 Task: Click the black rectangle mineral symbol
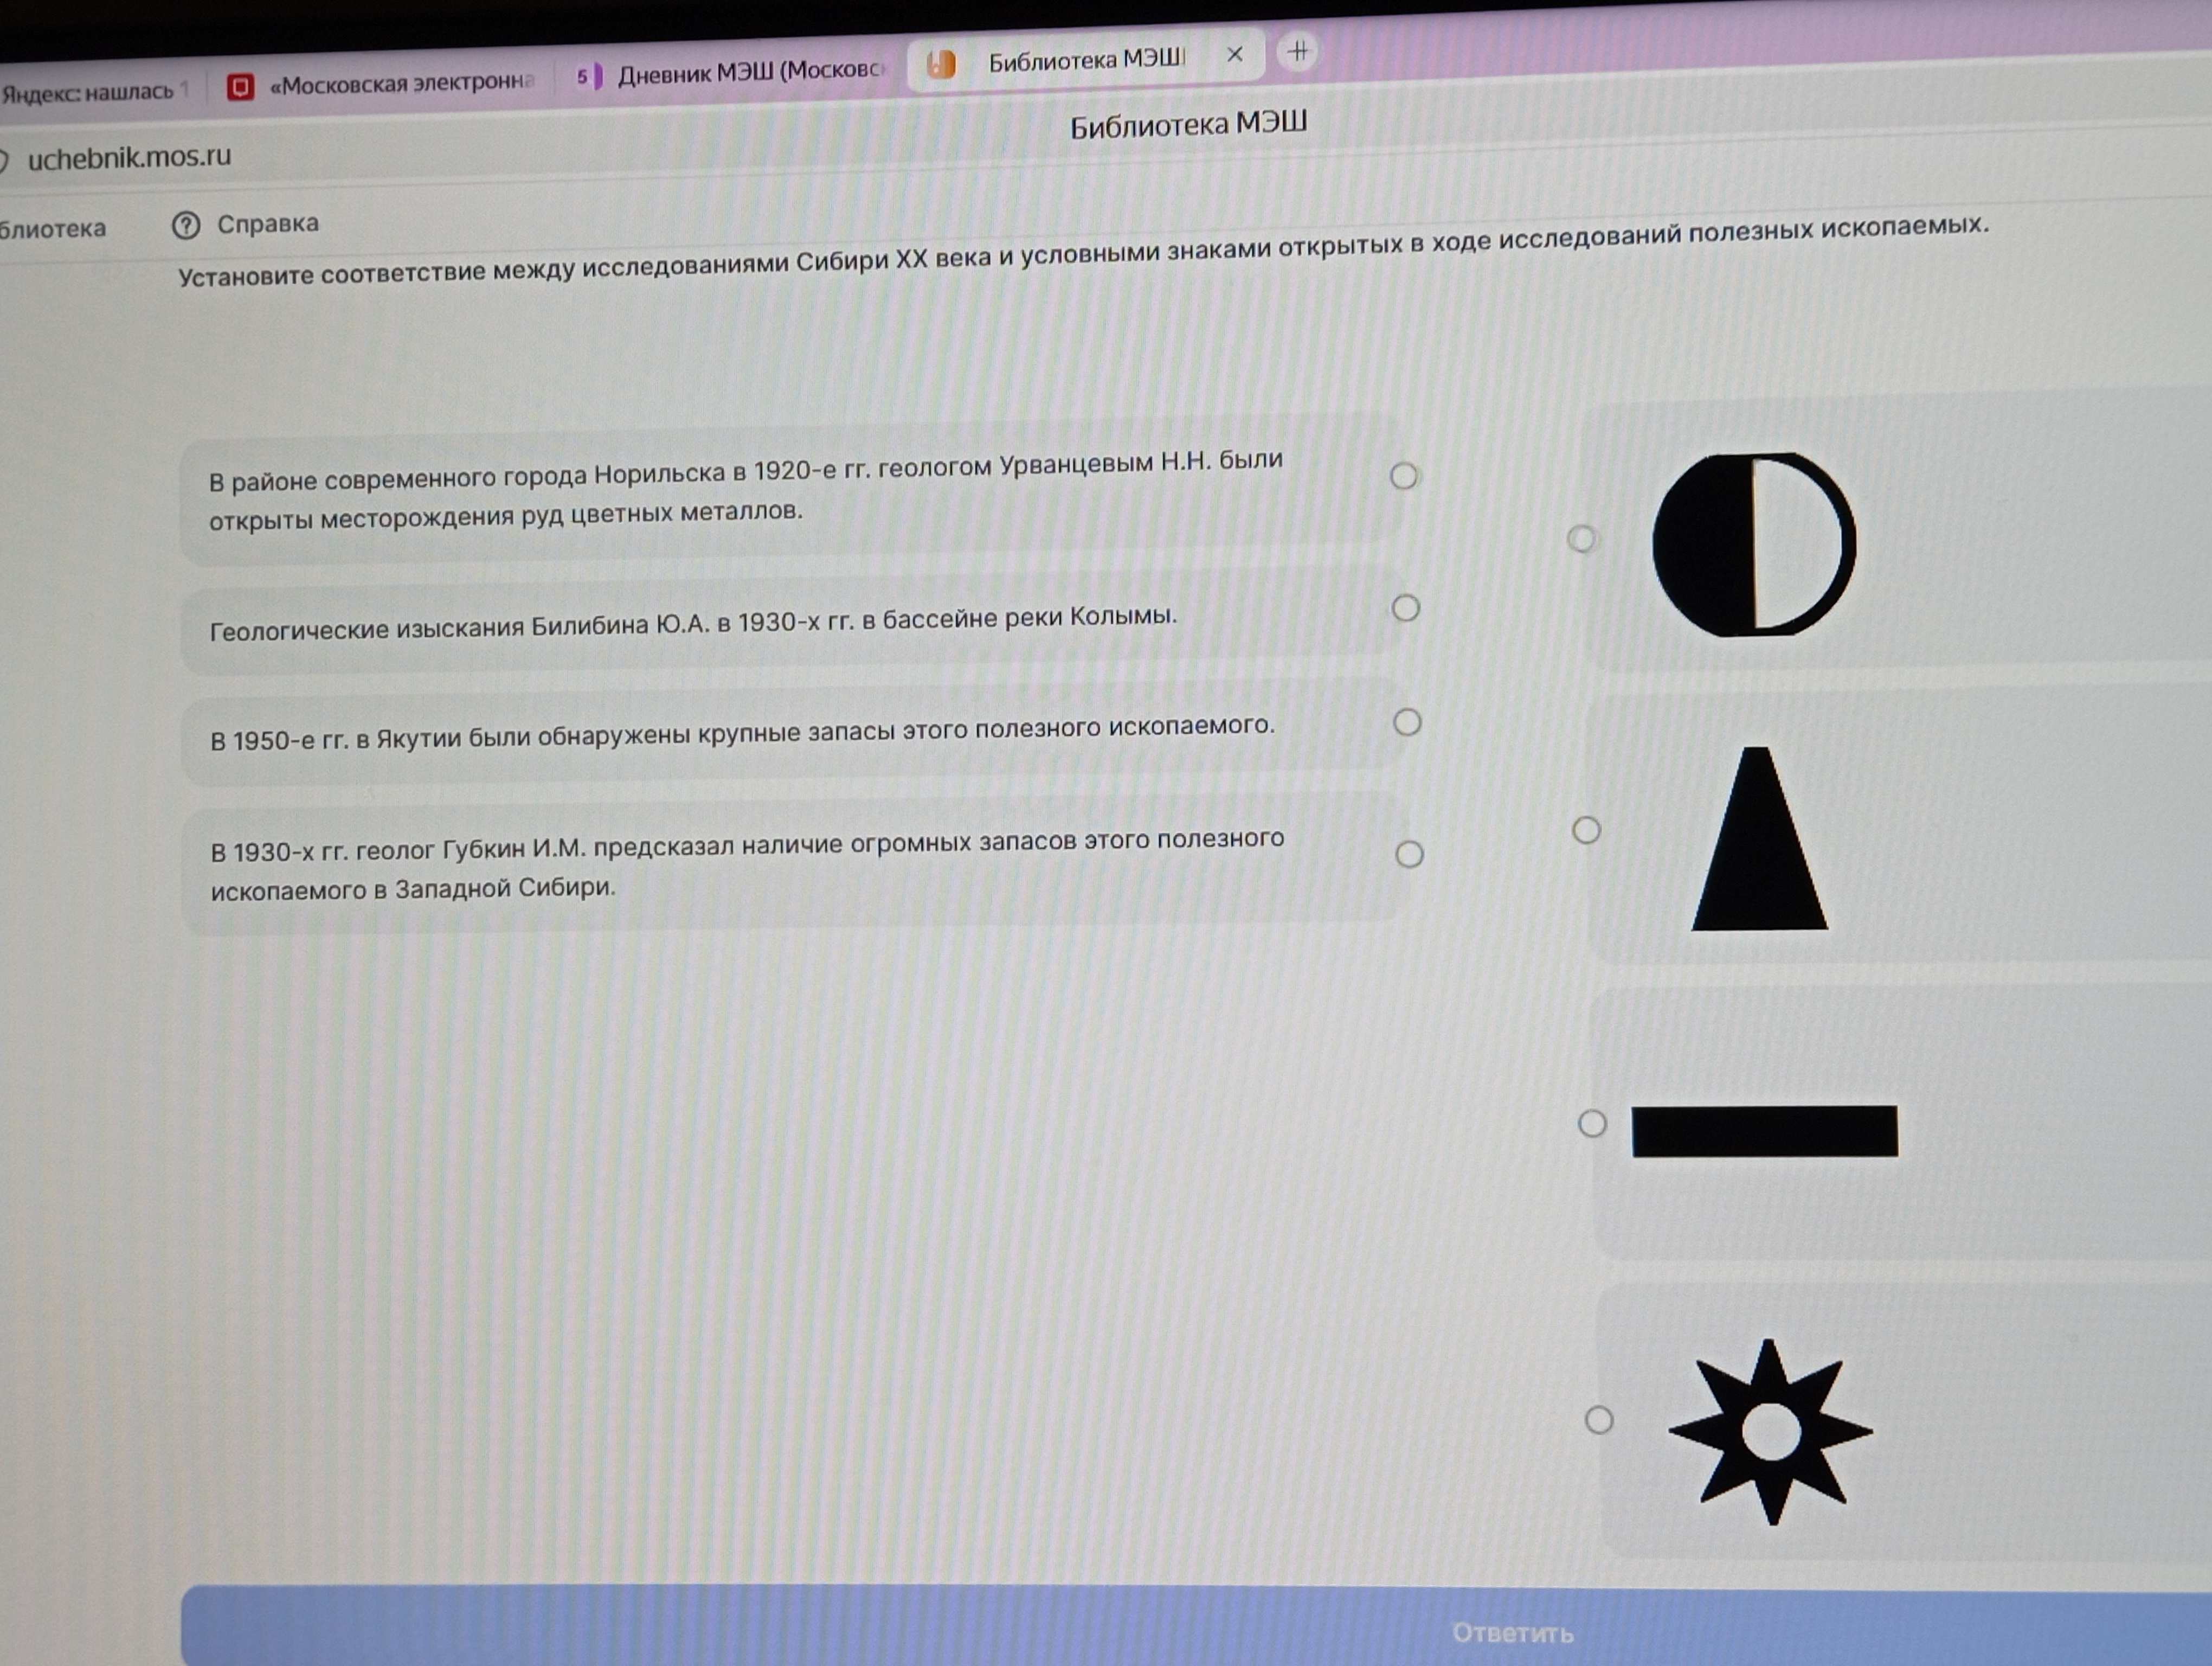[x=1764, y=1131]
